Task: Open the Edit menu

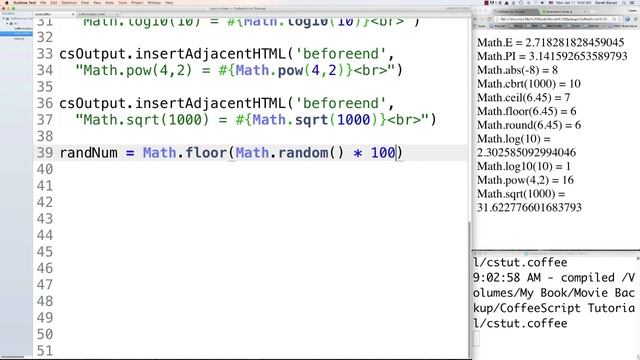Action: (54, 3)
